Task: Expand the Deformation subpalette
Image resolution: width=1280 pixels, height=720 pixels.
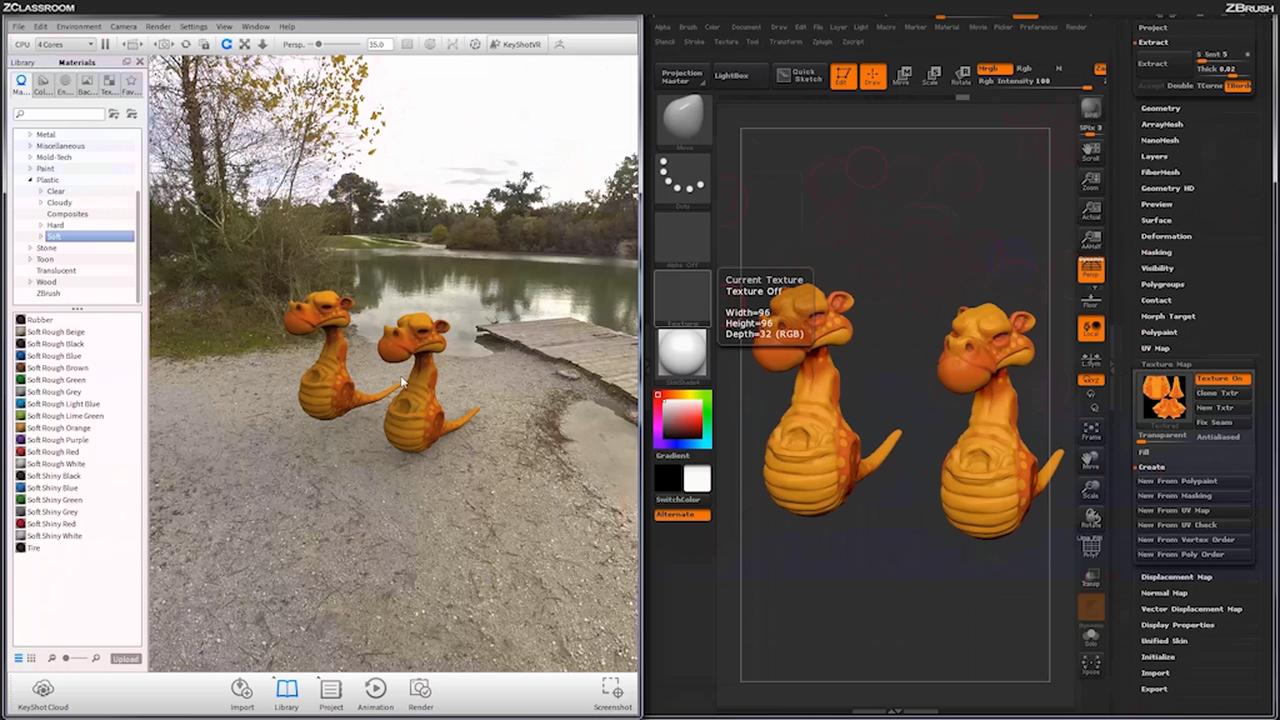Action: point(1166,236)
